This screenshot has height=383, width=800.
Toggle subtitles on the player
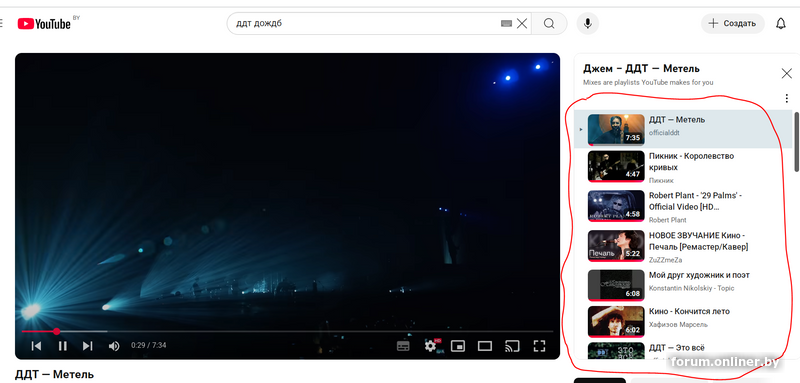403,346
